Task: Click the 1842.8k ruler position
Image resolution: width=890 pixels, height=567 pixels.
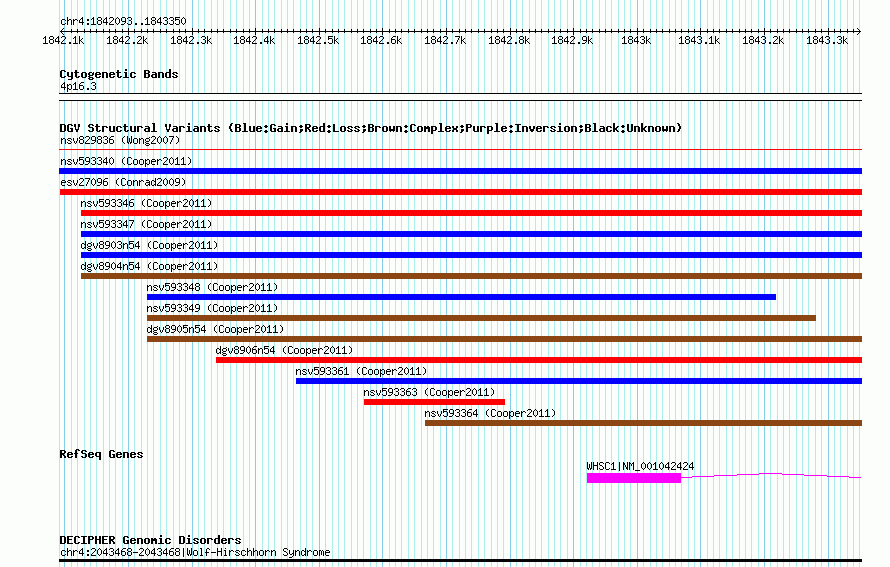Action: pos(509,40)
